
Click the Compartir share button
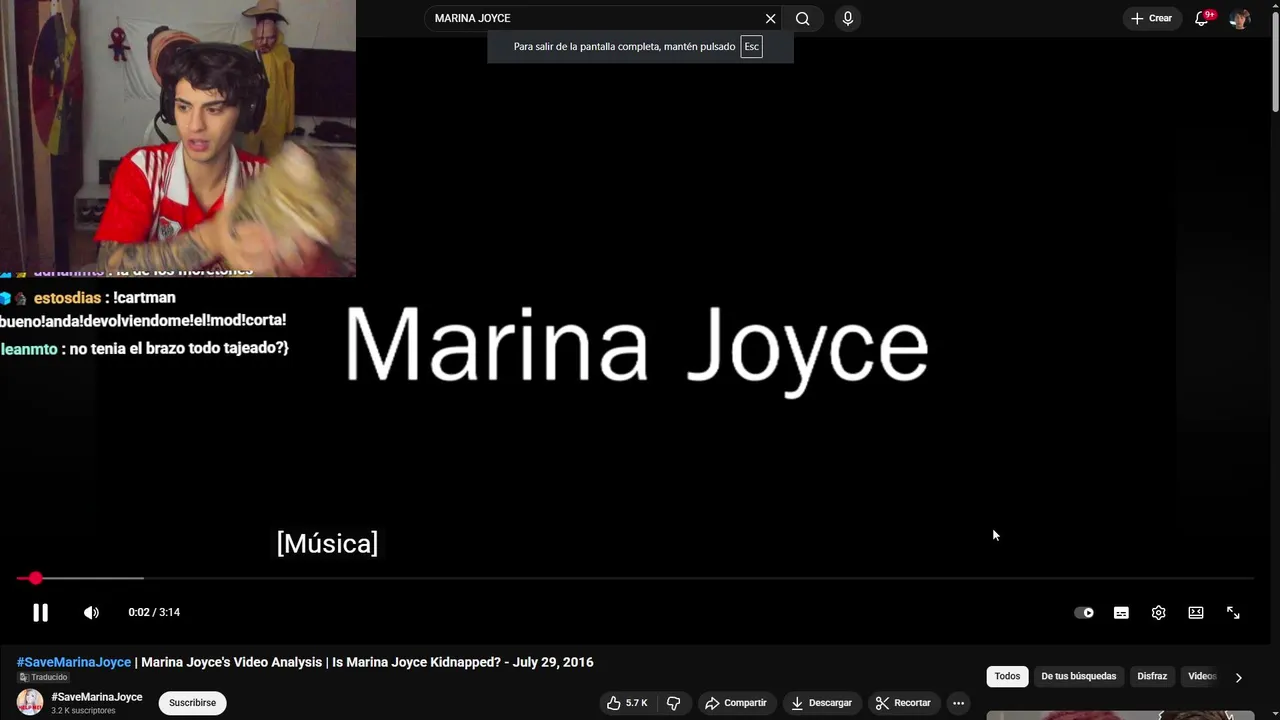coord(735,703)
